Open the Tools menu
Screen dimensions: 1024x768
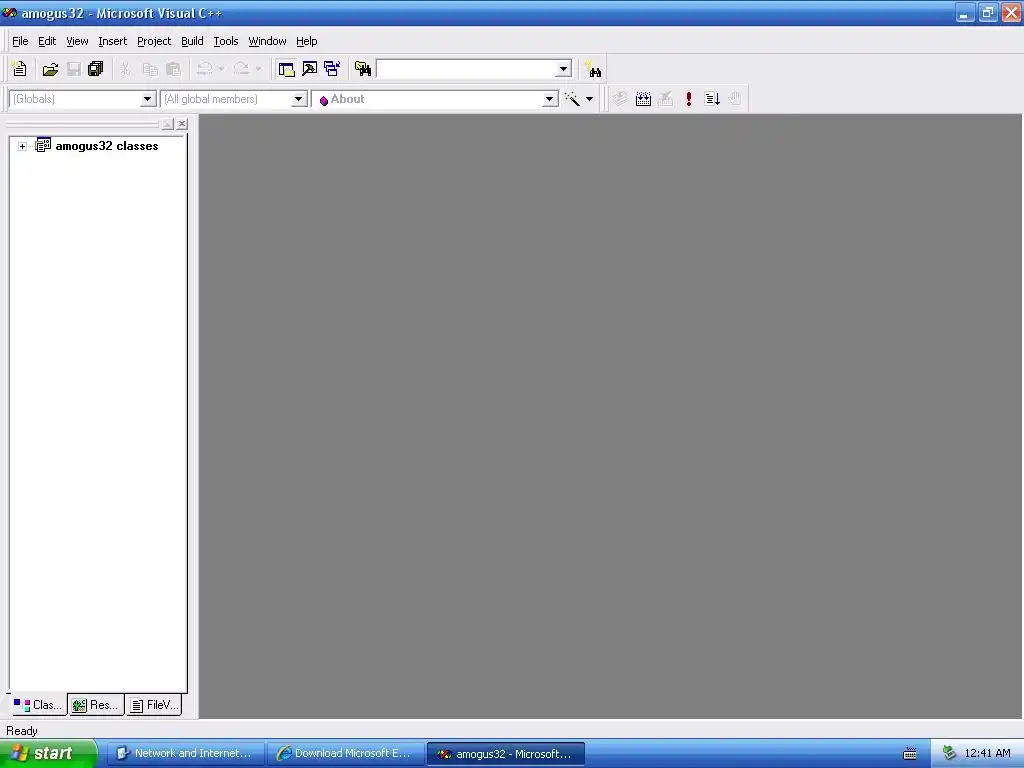coord(226,41)
